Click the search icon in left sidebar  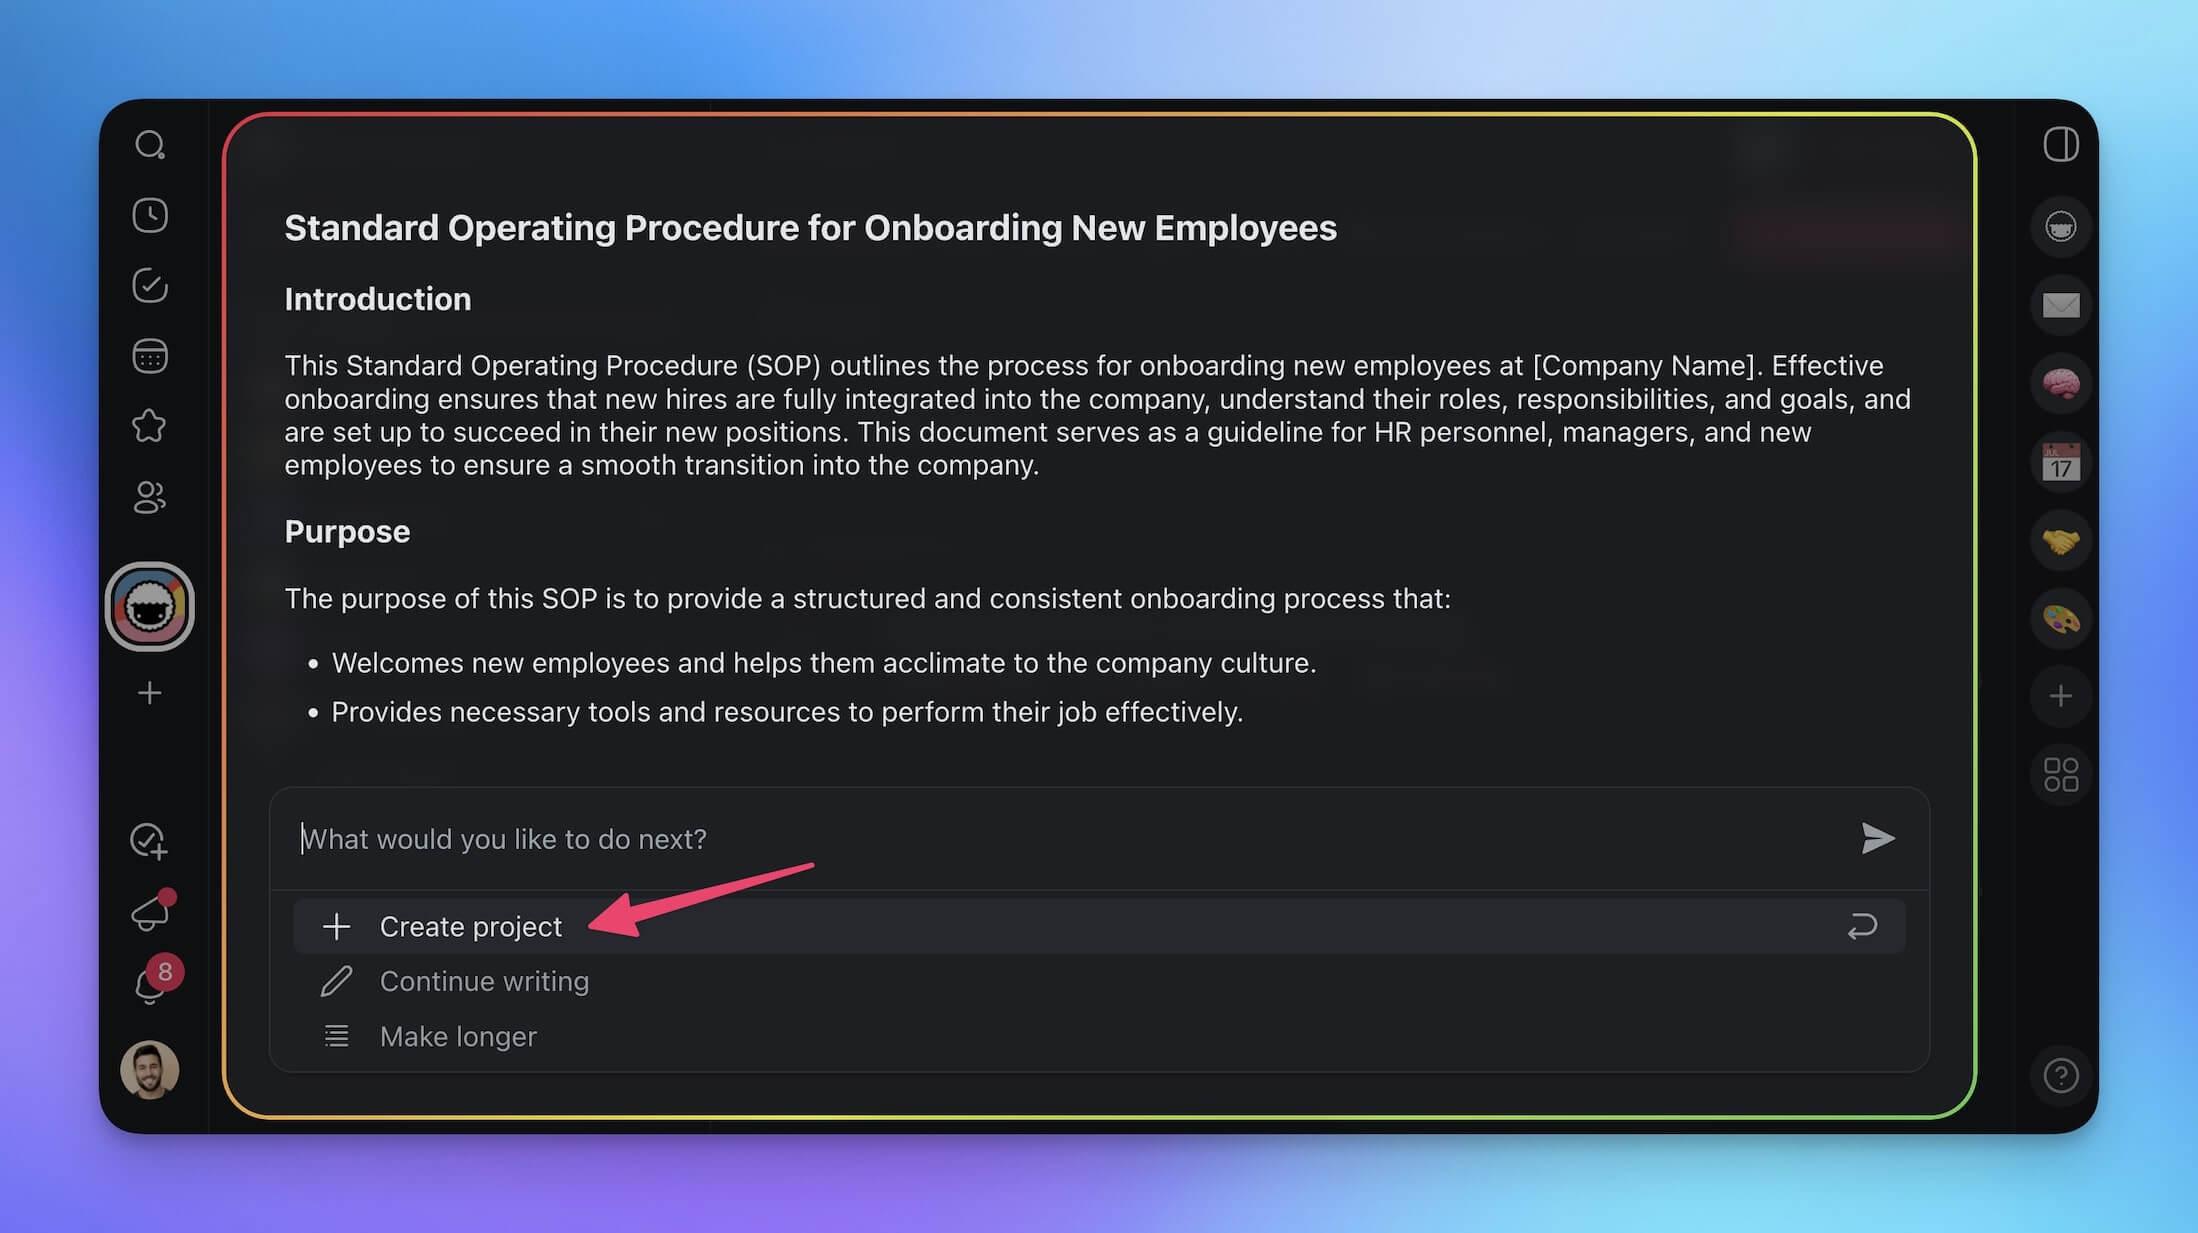pos(150,145)
